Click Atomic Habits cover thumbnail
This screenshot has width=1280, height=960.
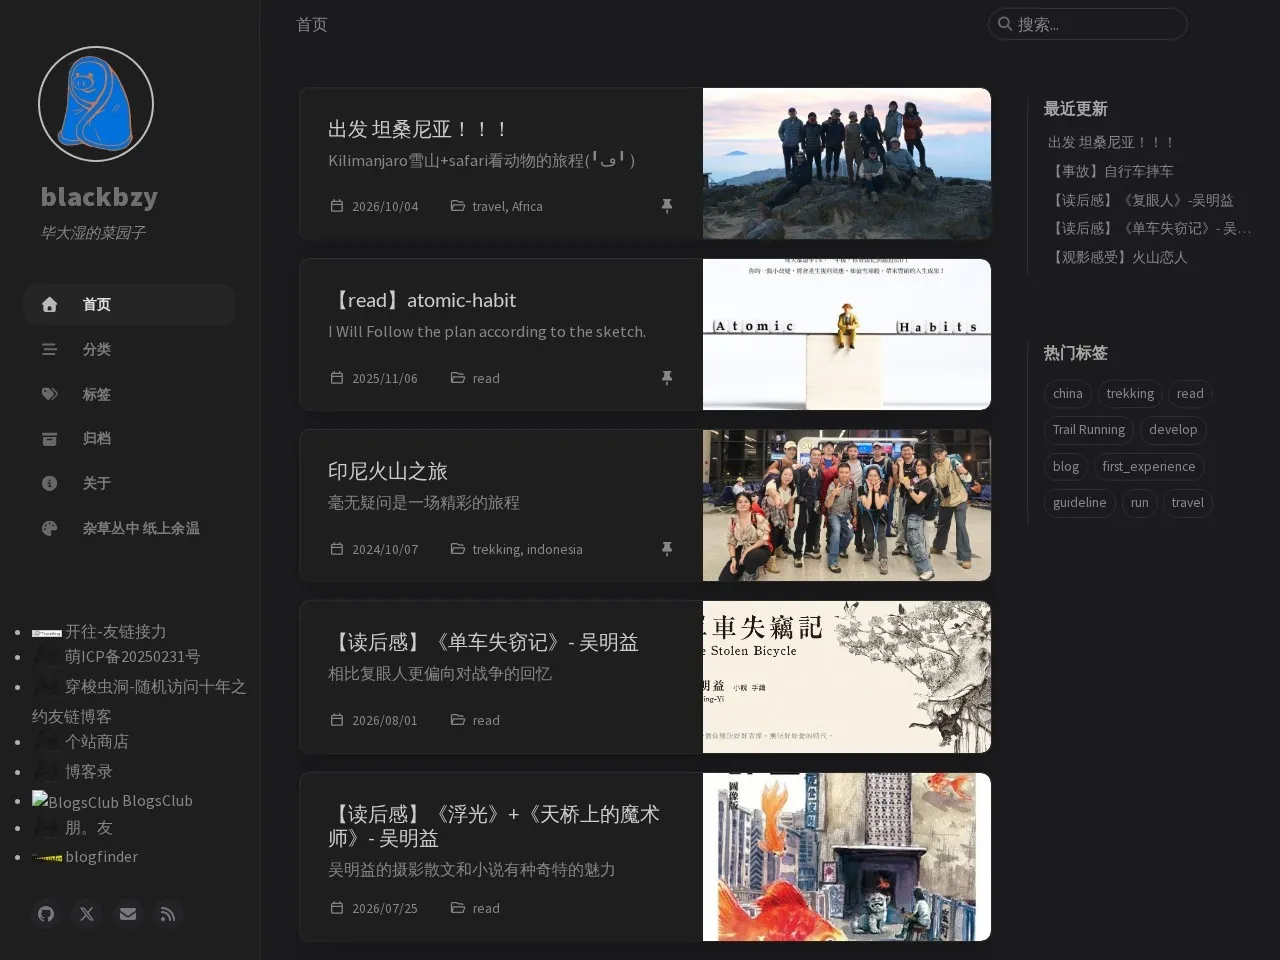pyautogui.click(x=847, y=335)
